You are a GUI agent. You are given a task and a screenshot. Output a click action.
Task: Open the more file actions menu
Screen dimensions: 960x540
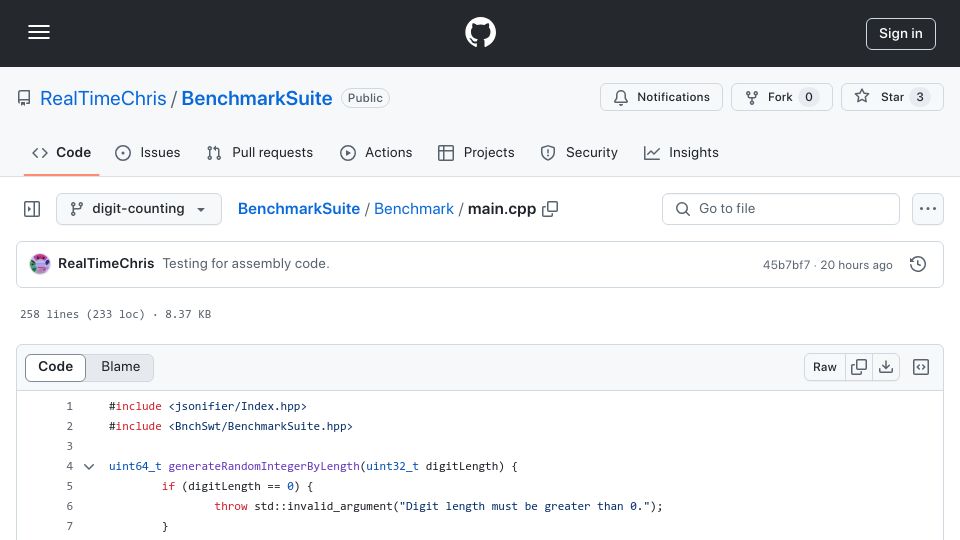click(x=928, y=209)
